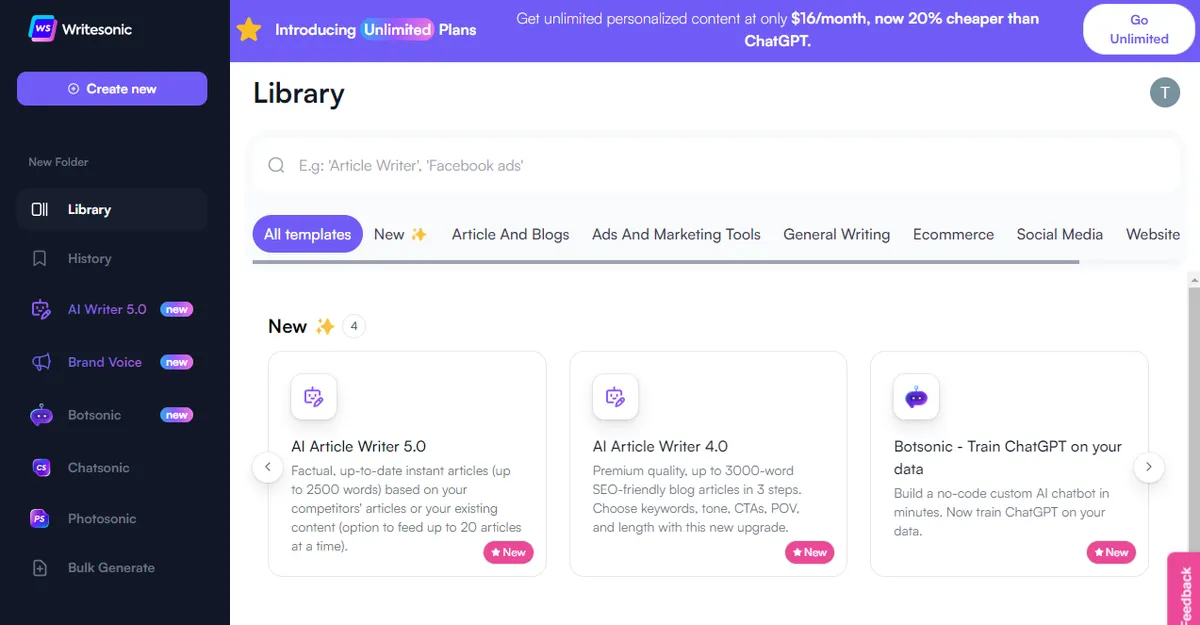Image resolution: width=1200 pixels, height=625 pixels.
Task: Click the new badge beside Brand Voice
Action: (x=177, y=362)
